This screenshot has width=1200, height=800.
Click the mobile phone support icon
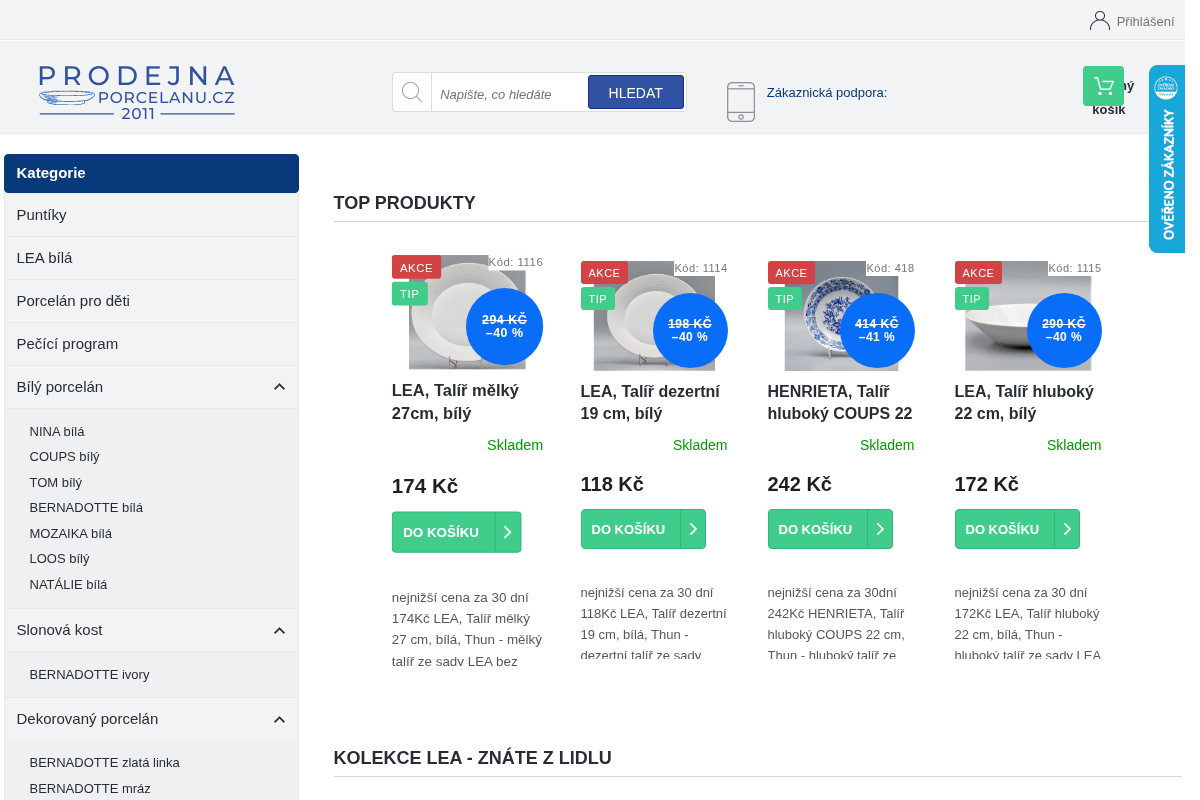tap(741, 102)
